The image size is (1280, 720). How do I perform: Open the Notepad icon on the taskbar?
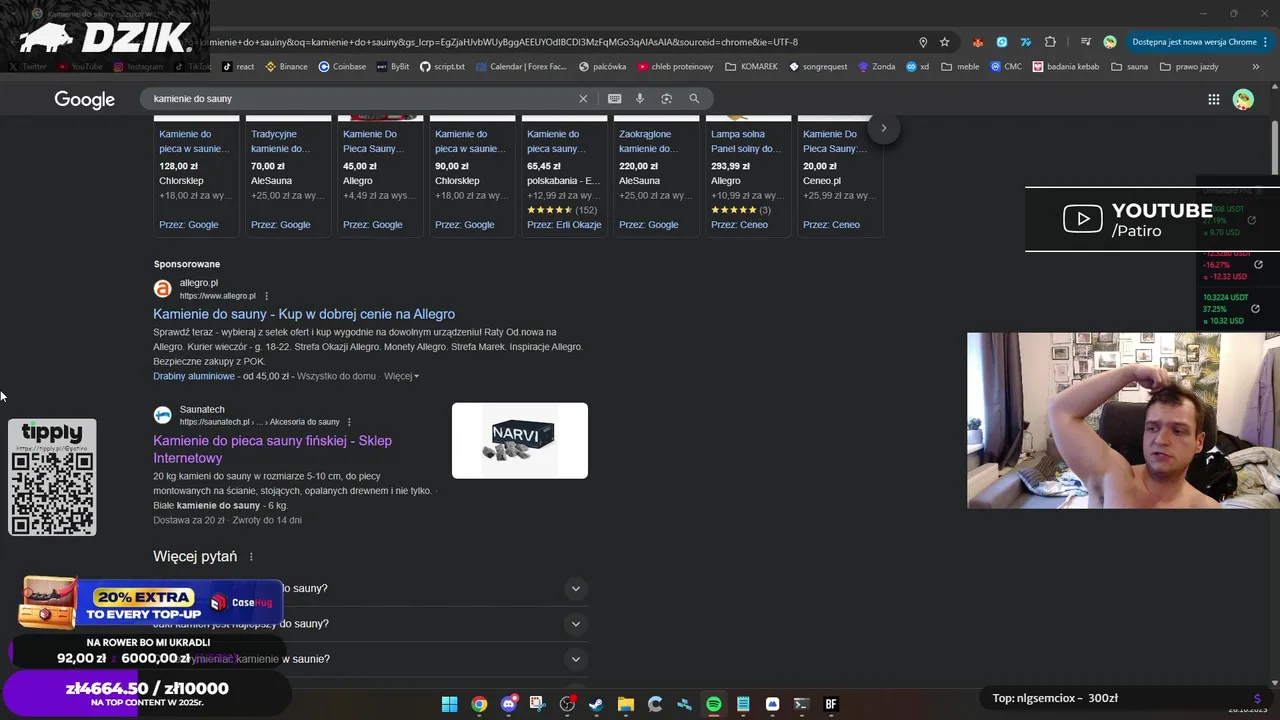tap(743, 704)
